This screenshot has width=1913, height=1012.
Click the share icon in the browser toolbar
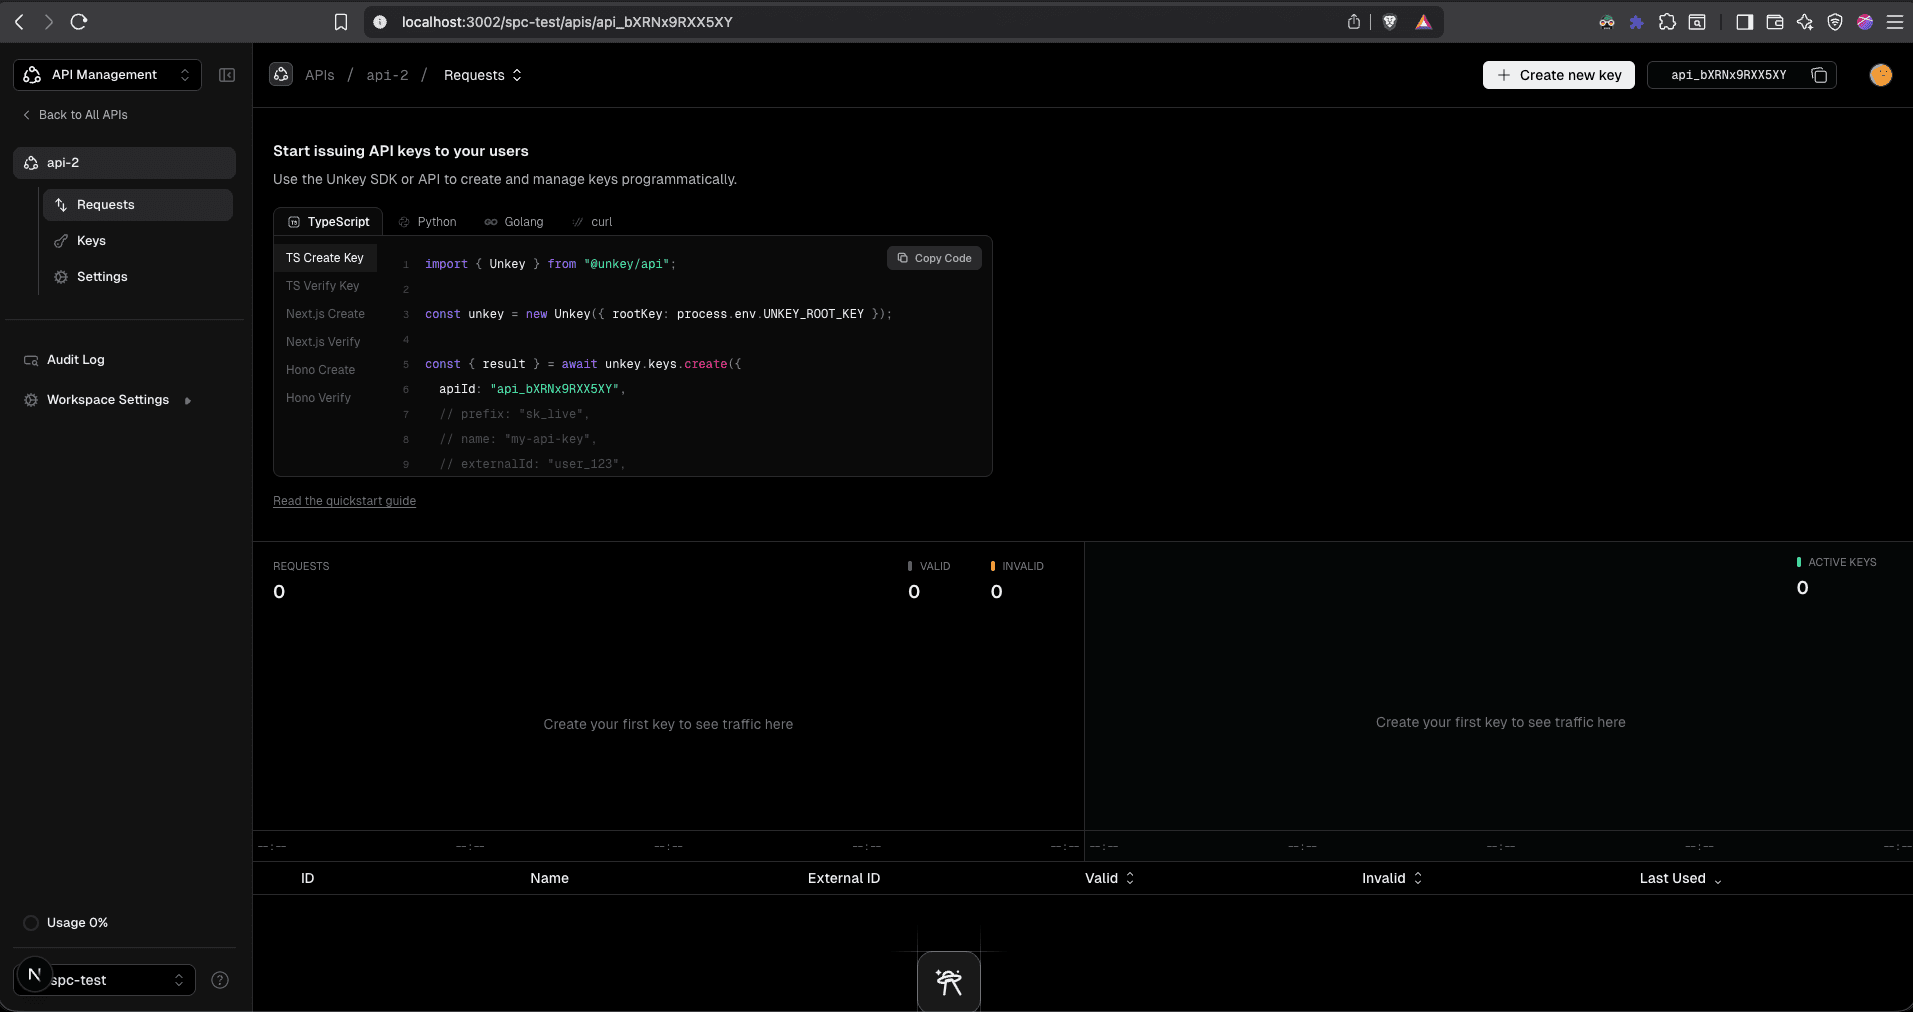[x=1354, y=21]
